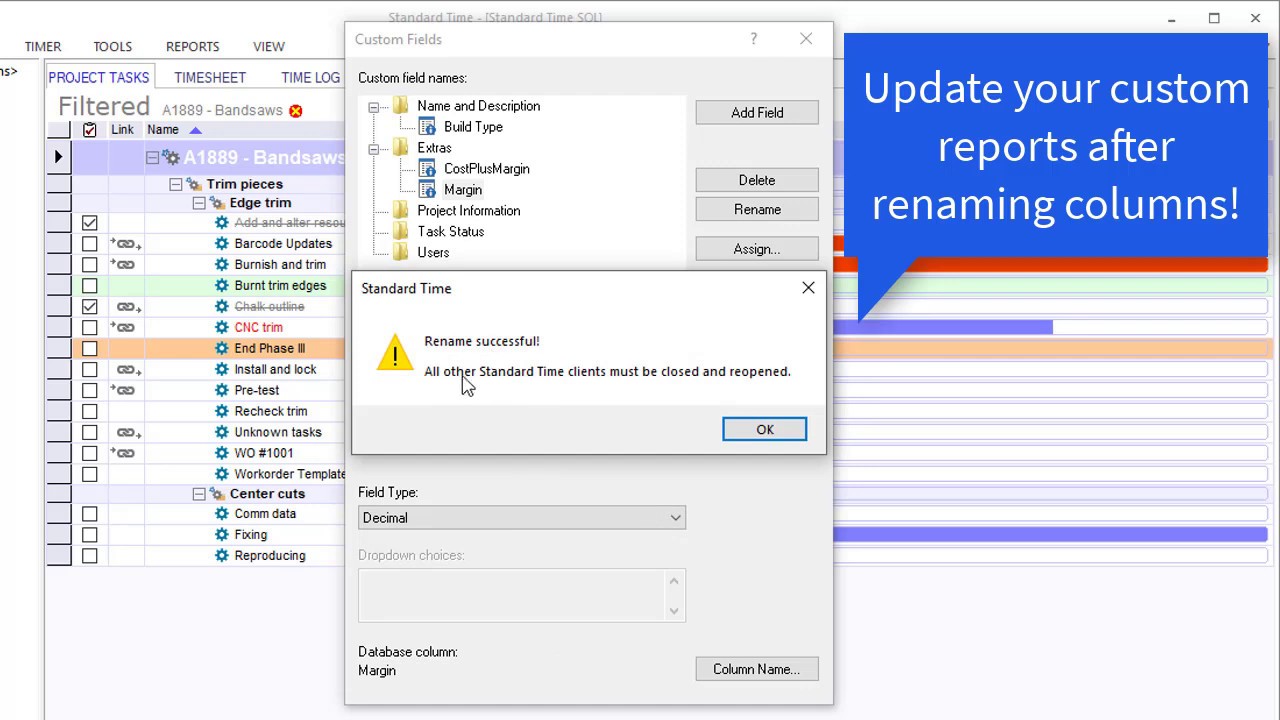Click the link icon in the WO #1001 row

[123, 454]
